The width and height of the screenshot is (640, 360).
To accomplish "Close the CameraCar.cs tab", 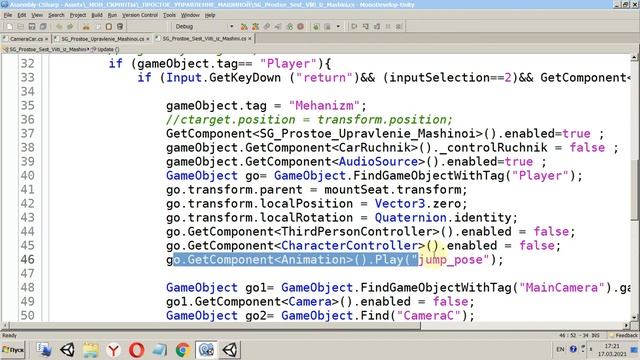I will tap(47, 39).
